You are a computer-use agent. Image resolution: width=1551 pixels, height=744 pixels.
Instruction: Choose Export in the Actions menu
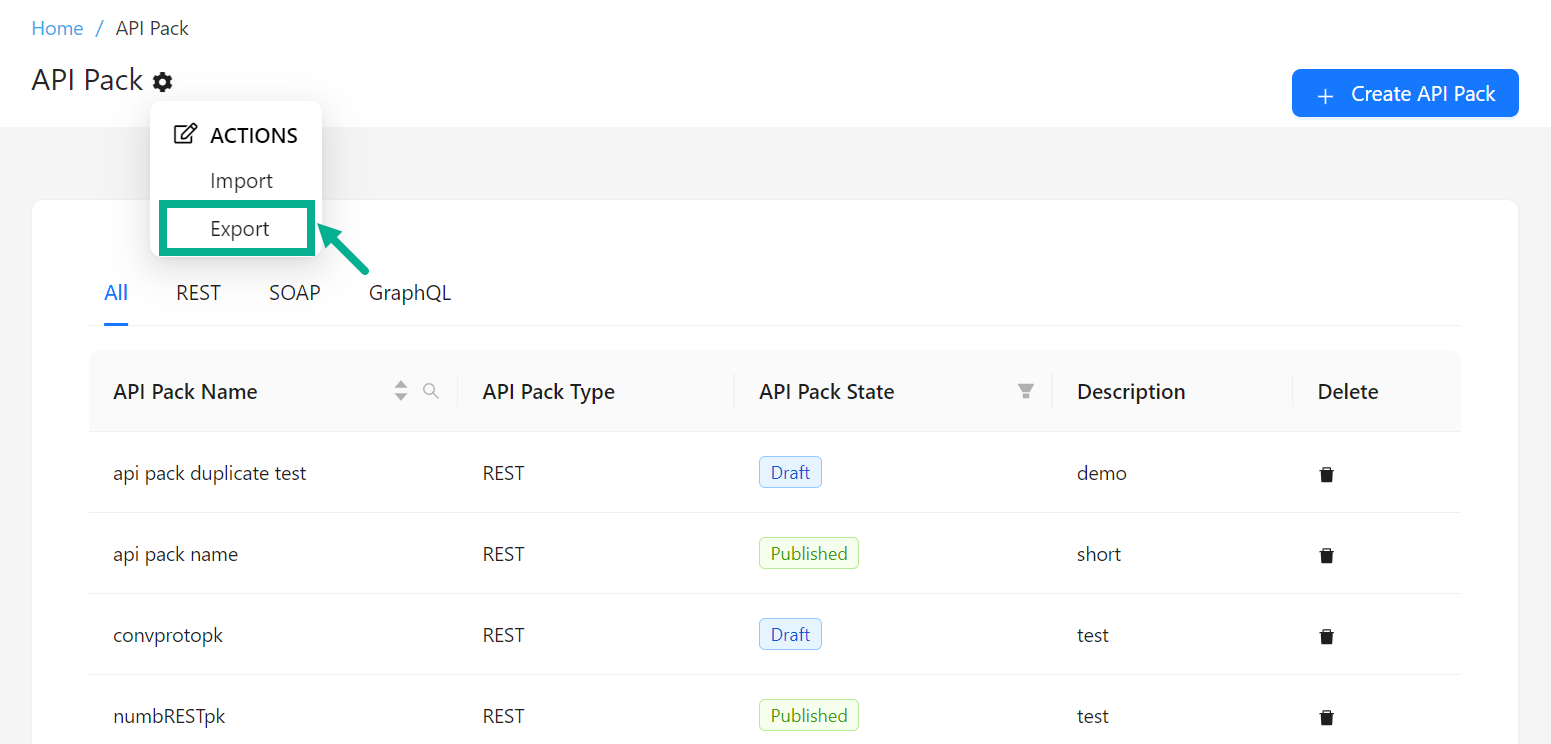coord(240,229)
